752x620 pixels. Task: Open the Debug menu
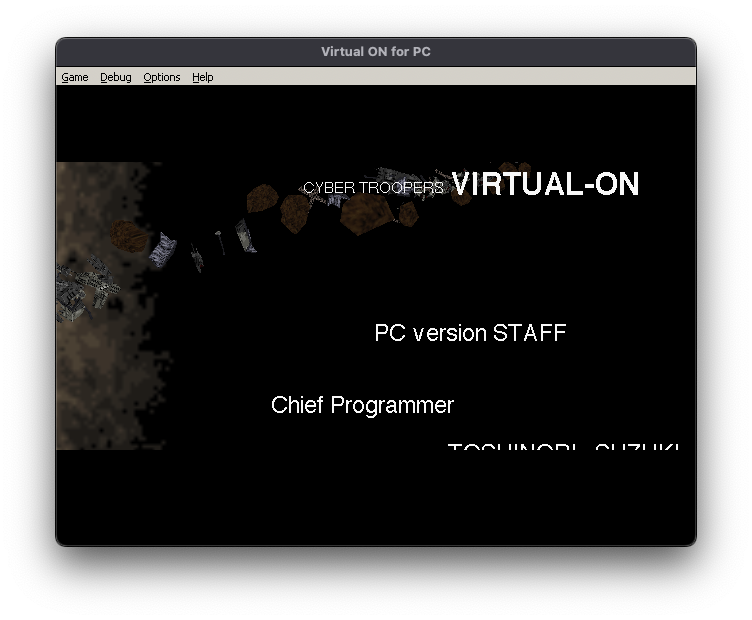(116, 77)
